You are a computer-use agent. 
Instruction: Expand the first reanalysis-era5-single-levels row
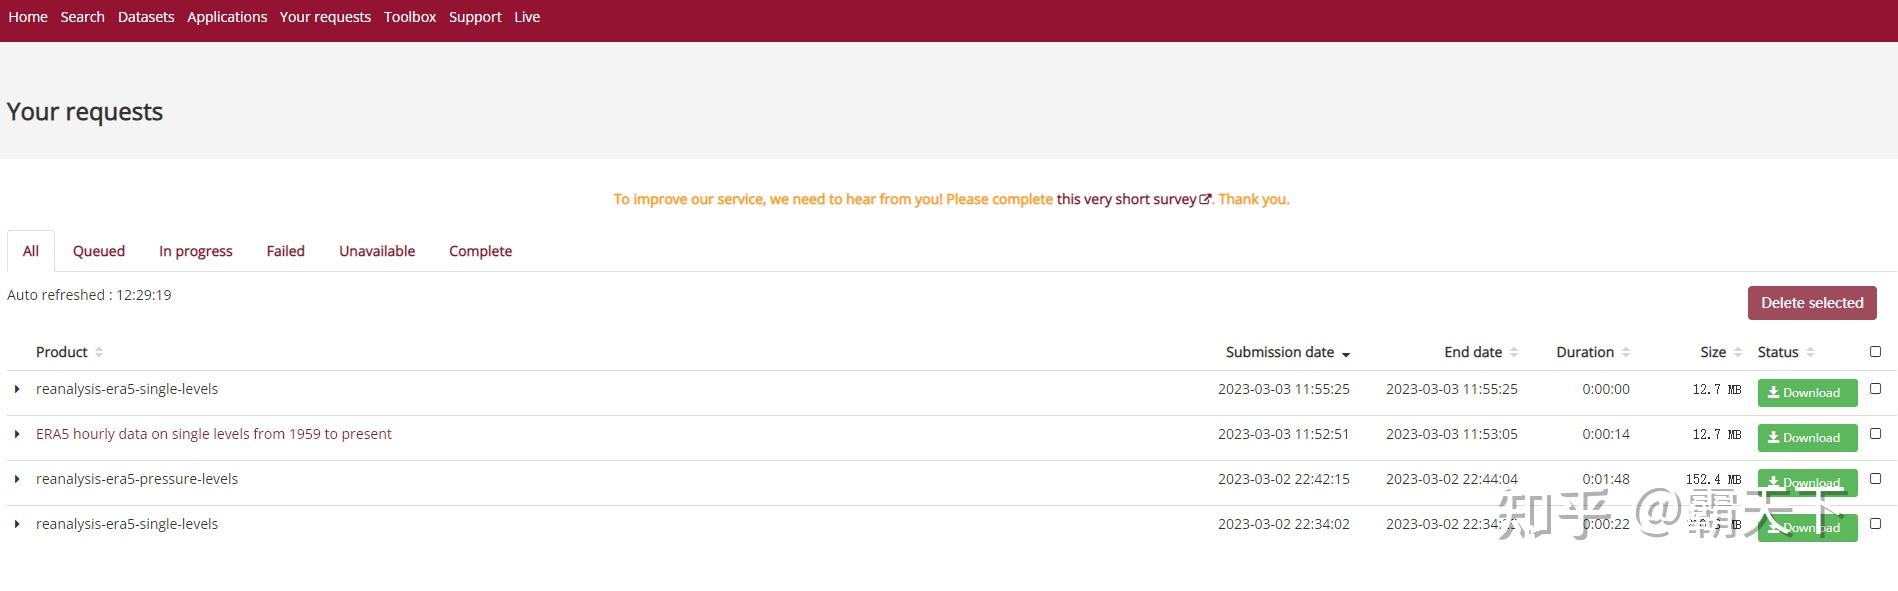[x=17, y=389]
